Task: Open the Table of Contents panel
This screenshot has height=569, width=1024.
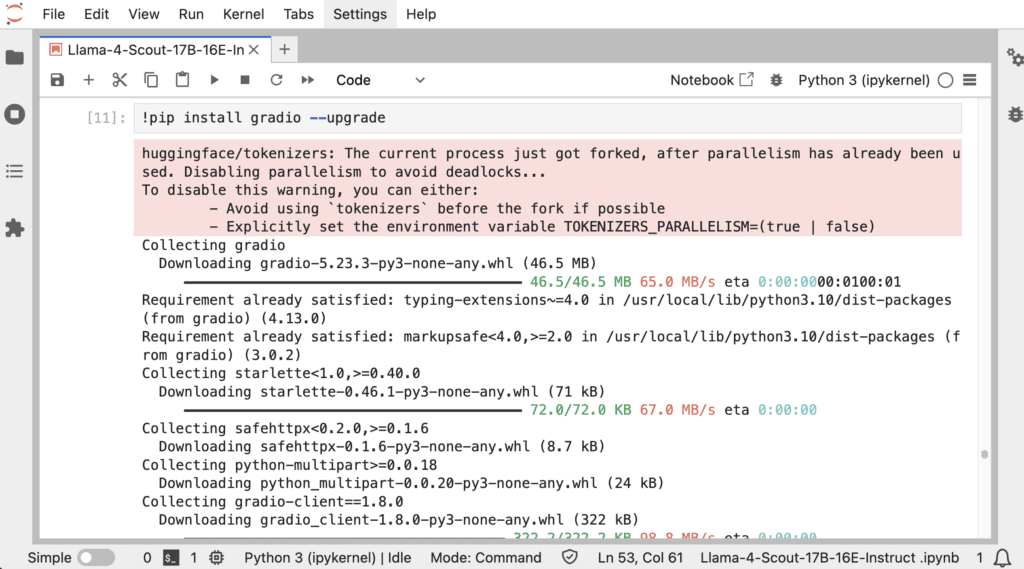Action: (14, 171)
